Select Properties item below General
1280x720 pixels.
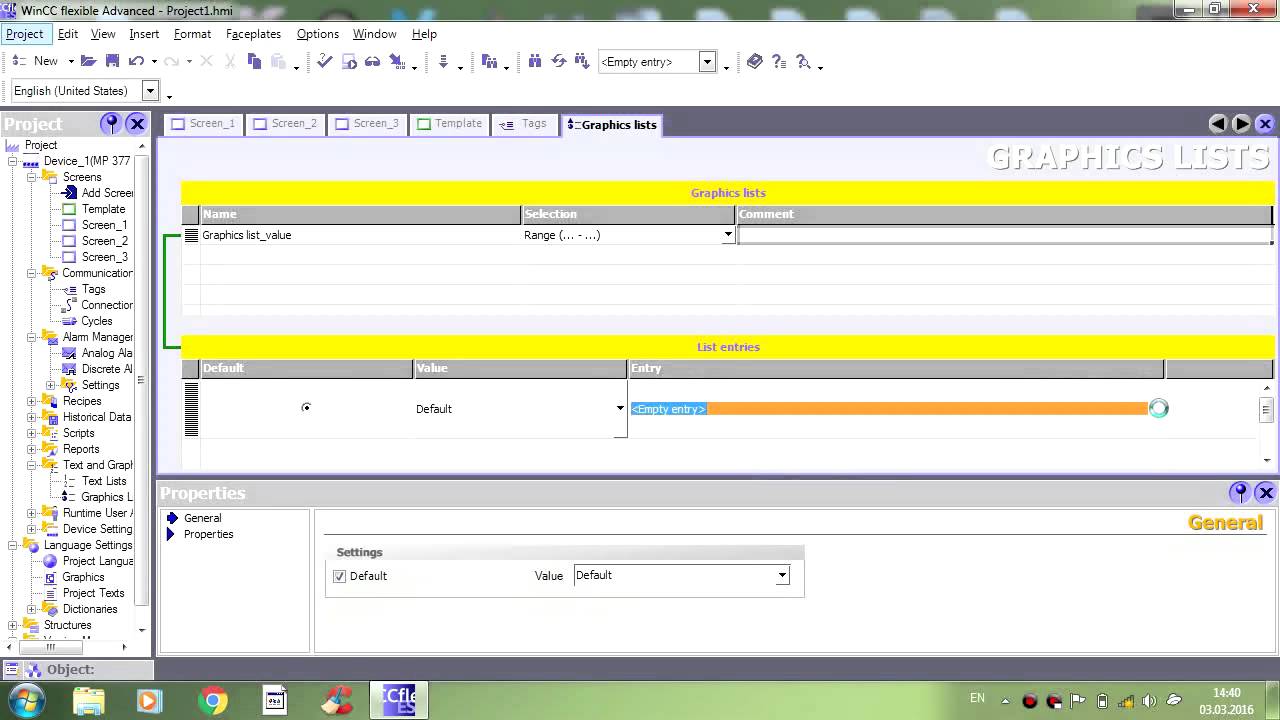pos(208,534)
